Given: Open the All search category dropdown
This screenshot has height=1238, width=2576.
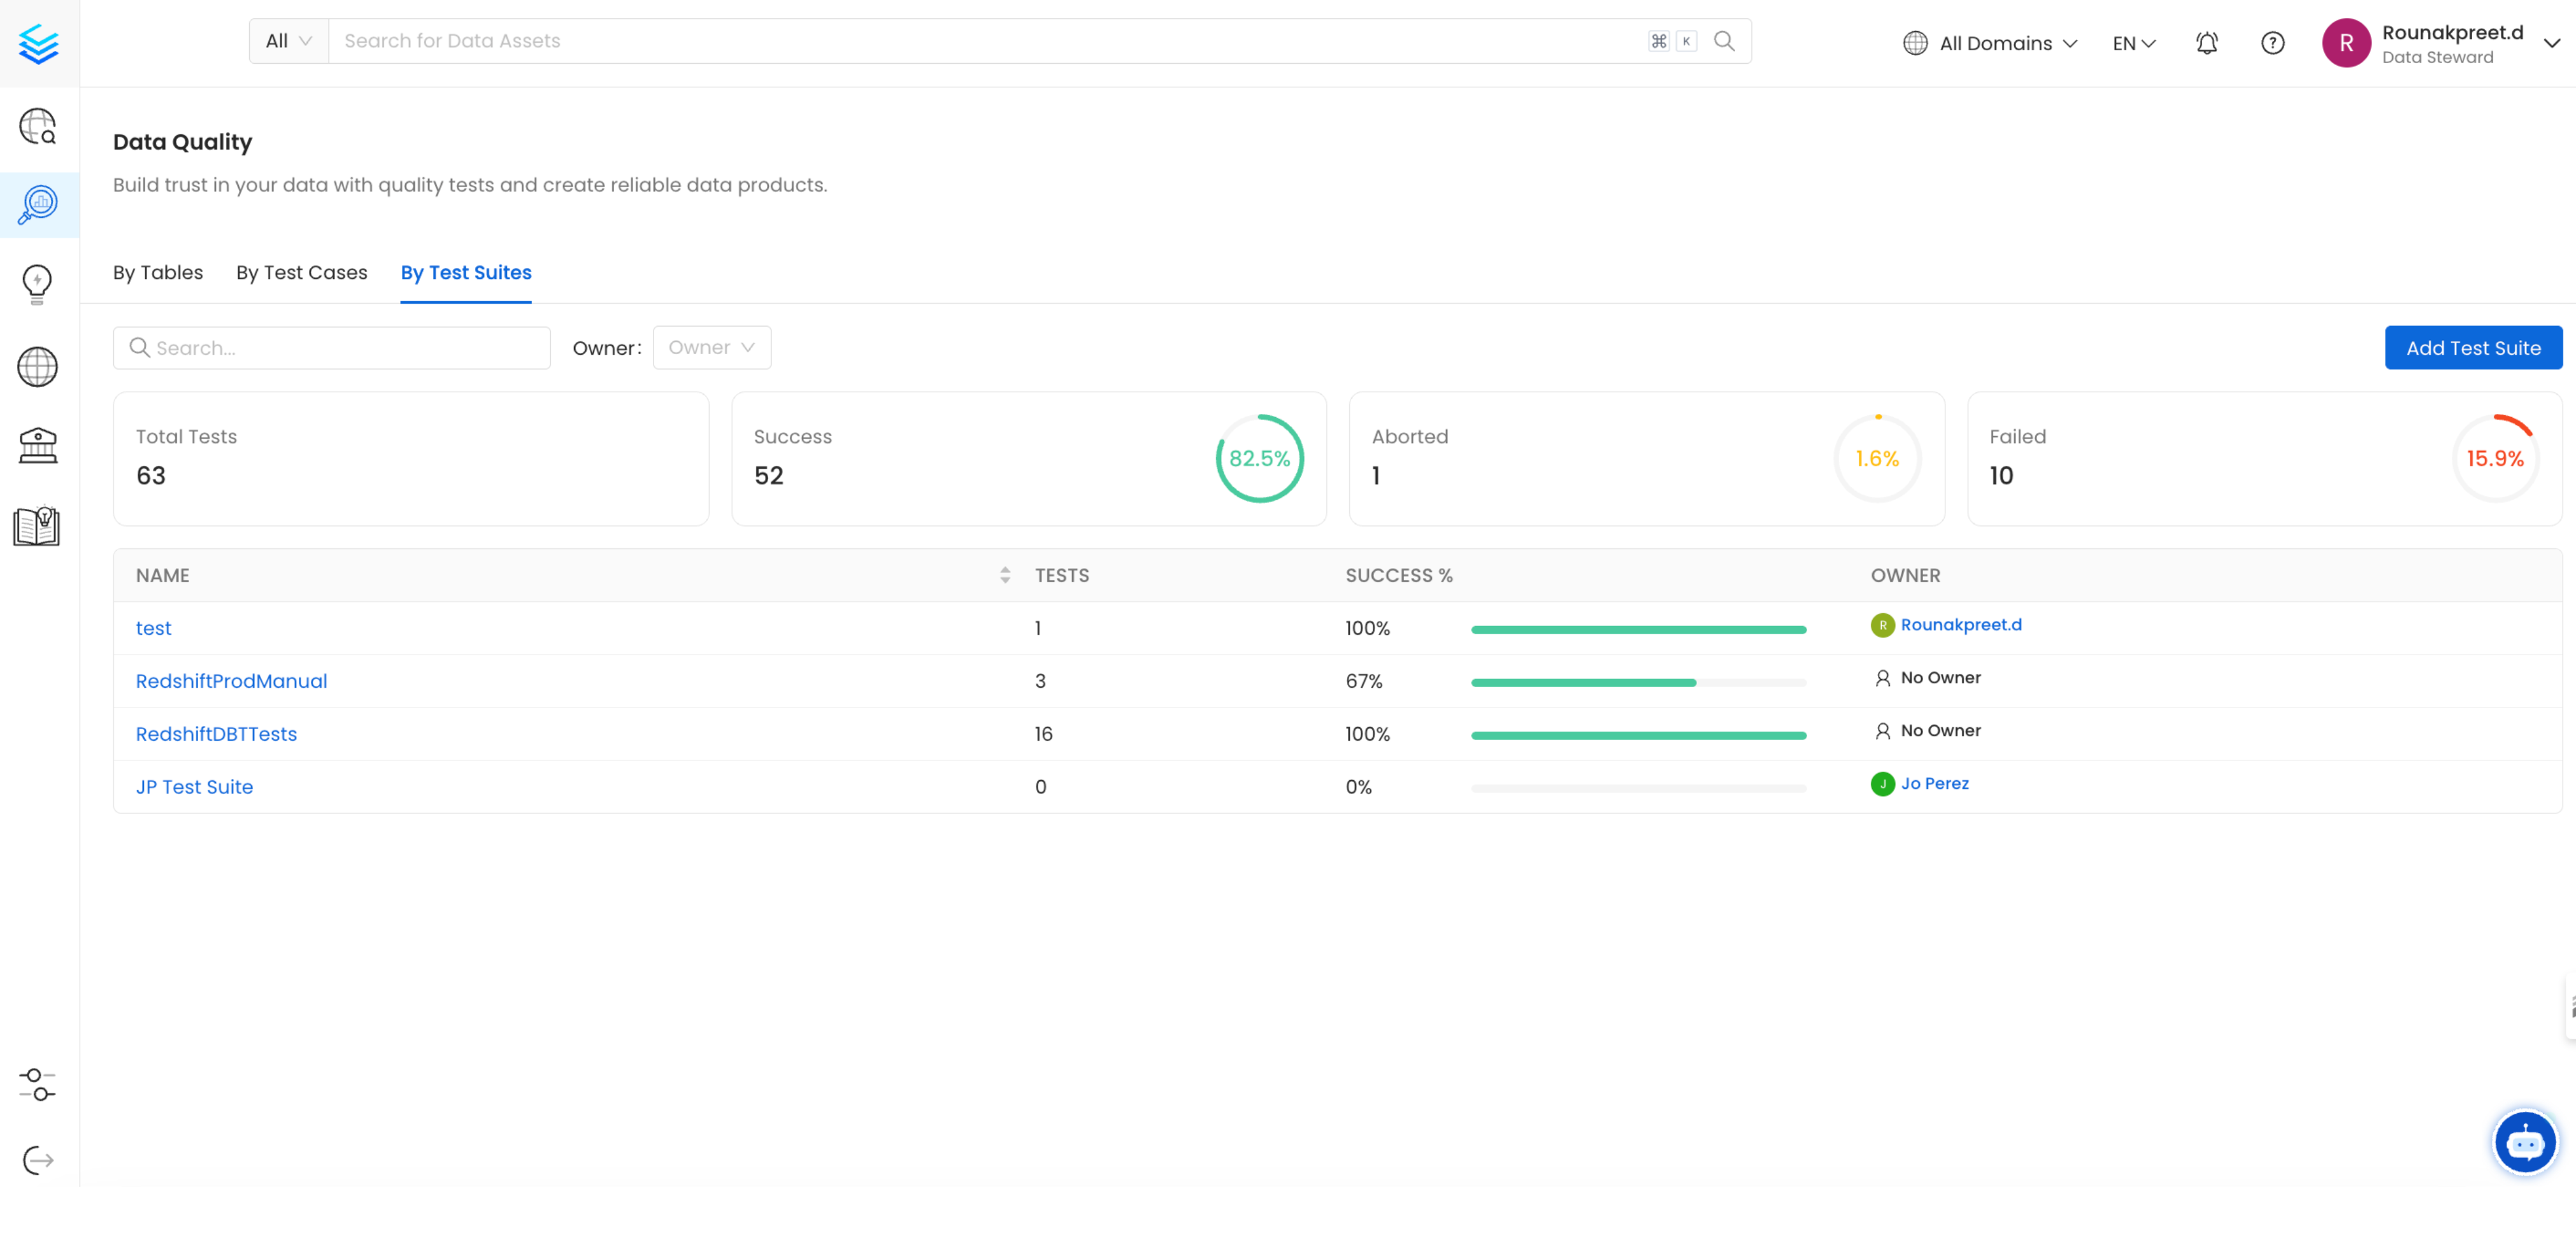Looking at the screenshot, I should pos(289,41).
